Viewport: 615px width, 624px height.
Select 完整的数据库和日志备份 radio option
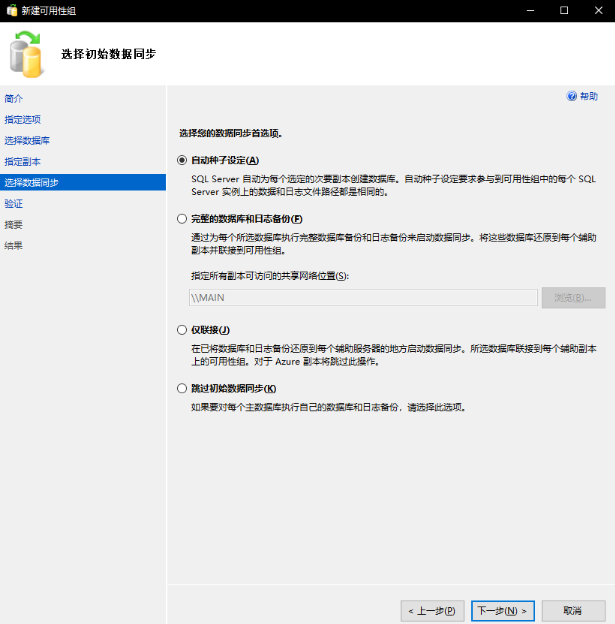(181, 219)
